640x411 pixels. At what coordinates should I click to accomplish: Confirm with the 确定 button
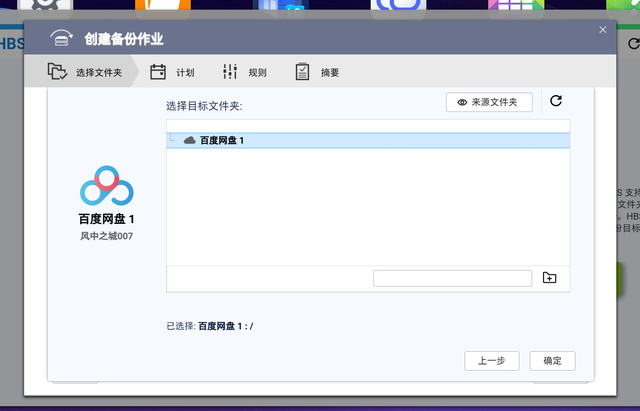pos(553,361)
